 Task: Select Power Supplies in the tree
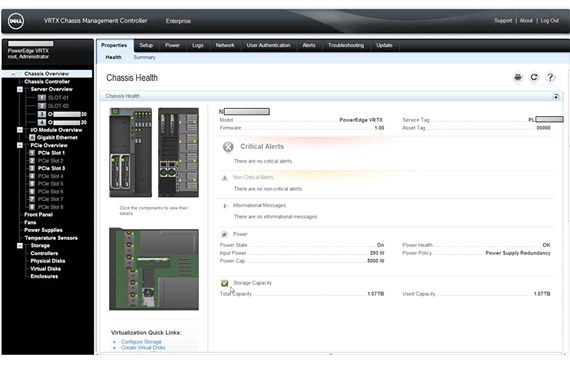click(43, 230)
